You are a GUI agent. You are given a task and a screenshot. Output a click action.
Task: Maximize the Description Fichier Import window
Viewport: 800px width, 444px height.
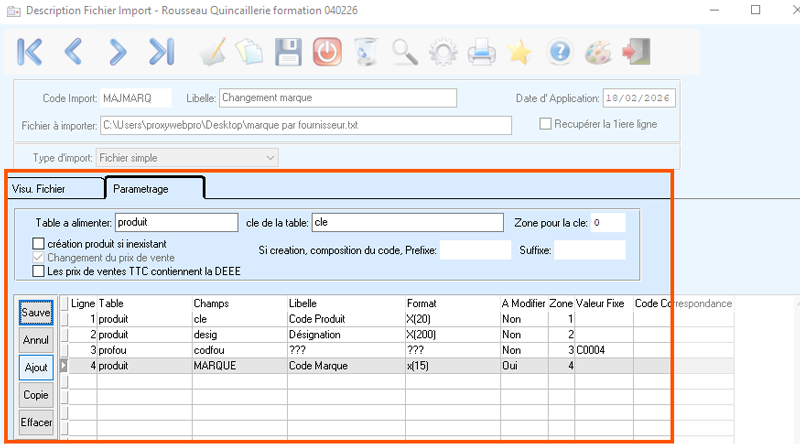pos(756,10)
